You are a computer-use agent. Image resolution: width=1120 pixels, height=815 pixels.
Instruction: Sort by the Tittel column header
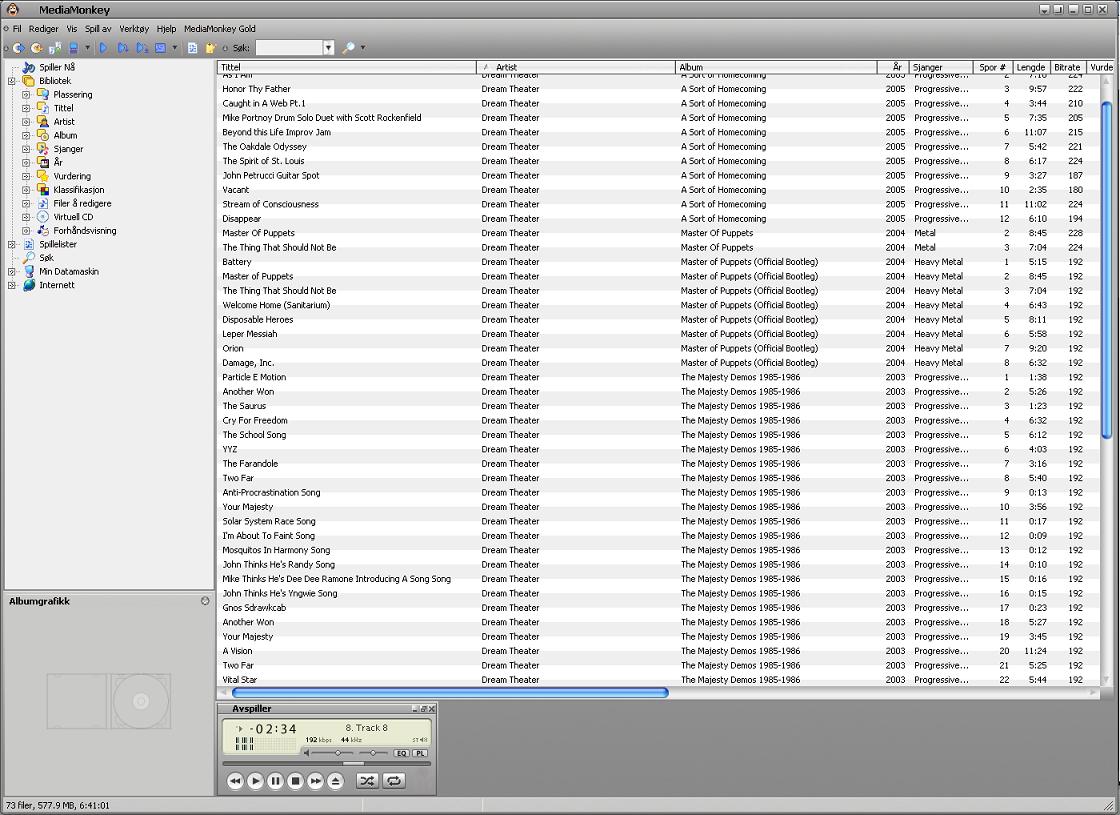pos(347,67)
